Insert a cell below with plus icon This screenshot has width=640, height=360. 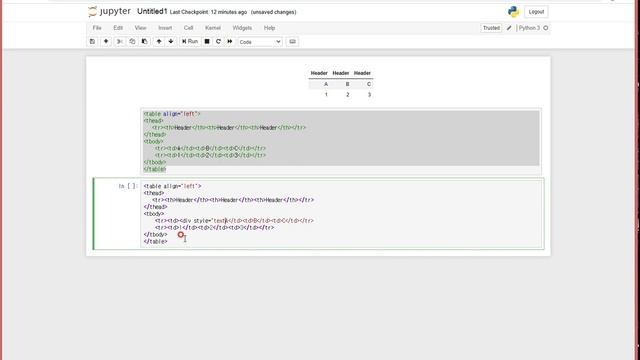point(106,42)
